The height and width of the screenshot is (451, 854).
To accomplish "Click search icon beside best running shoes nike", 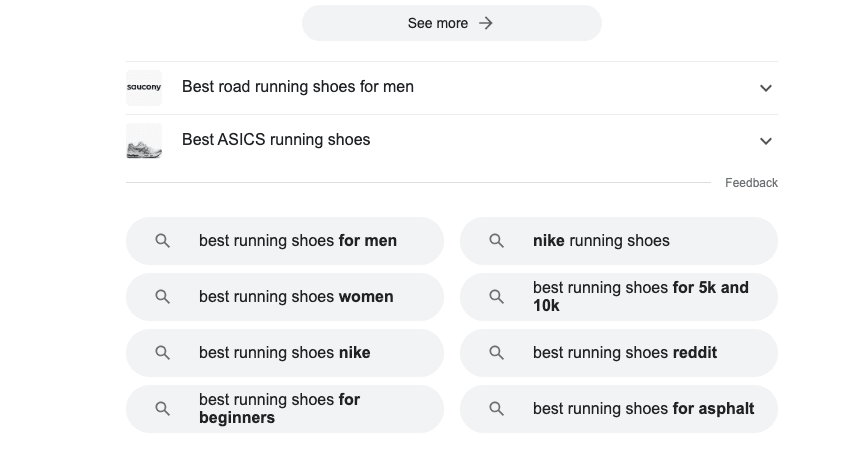I will [162, 353].
